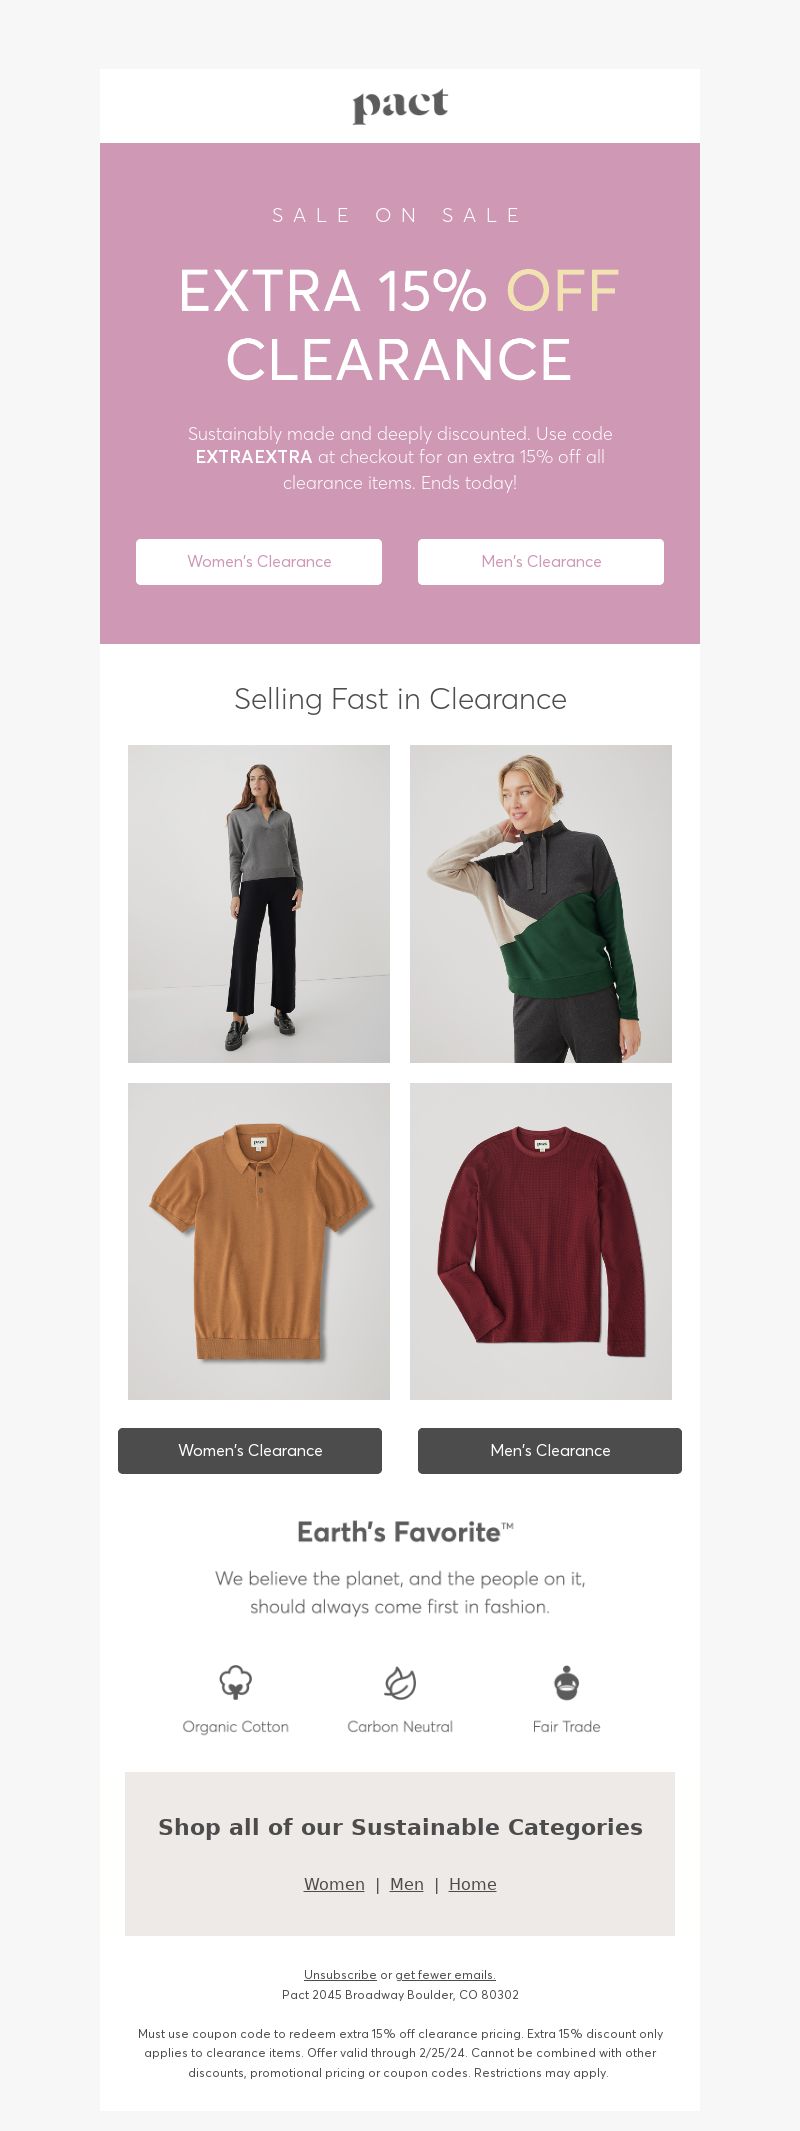
Task: Follow the Women category link
Action: [x=334, y=1884]
